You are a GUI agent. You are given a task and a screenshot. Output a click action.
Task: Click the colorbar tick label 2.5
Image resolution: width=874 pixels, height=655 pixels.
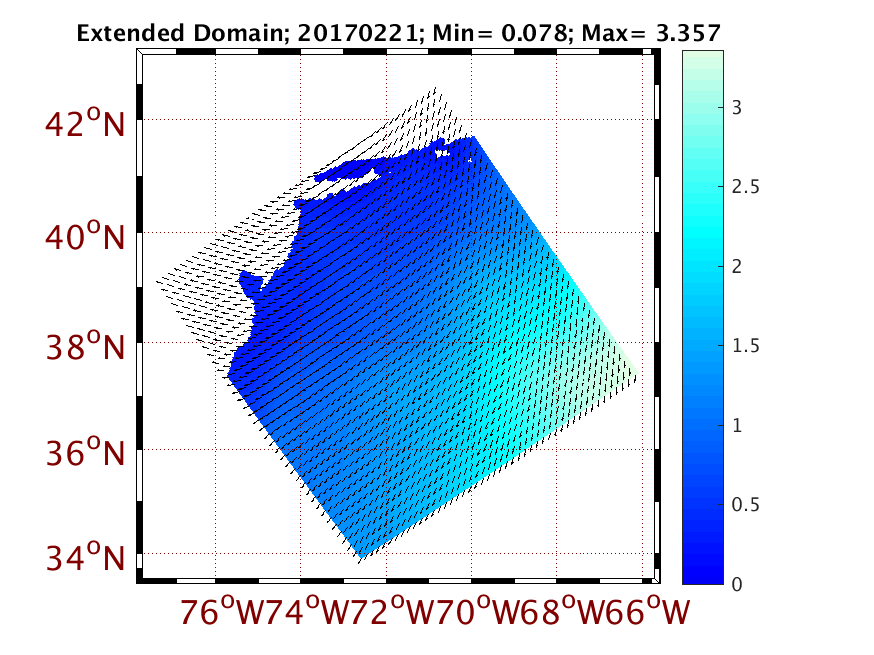745,187
